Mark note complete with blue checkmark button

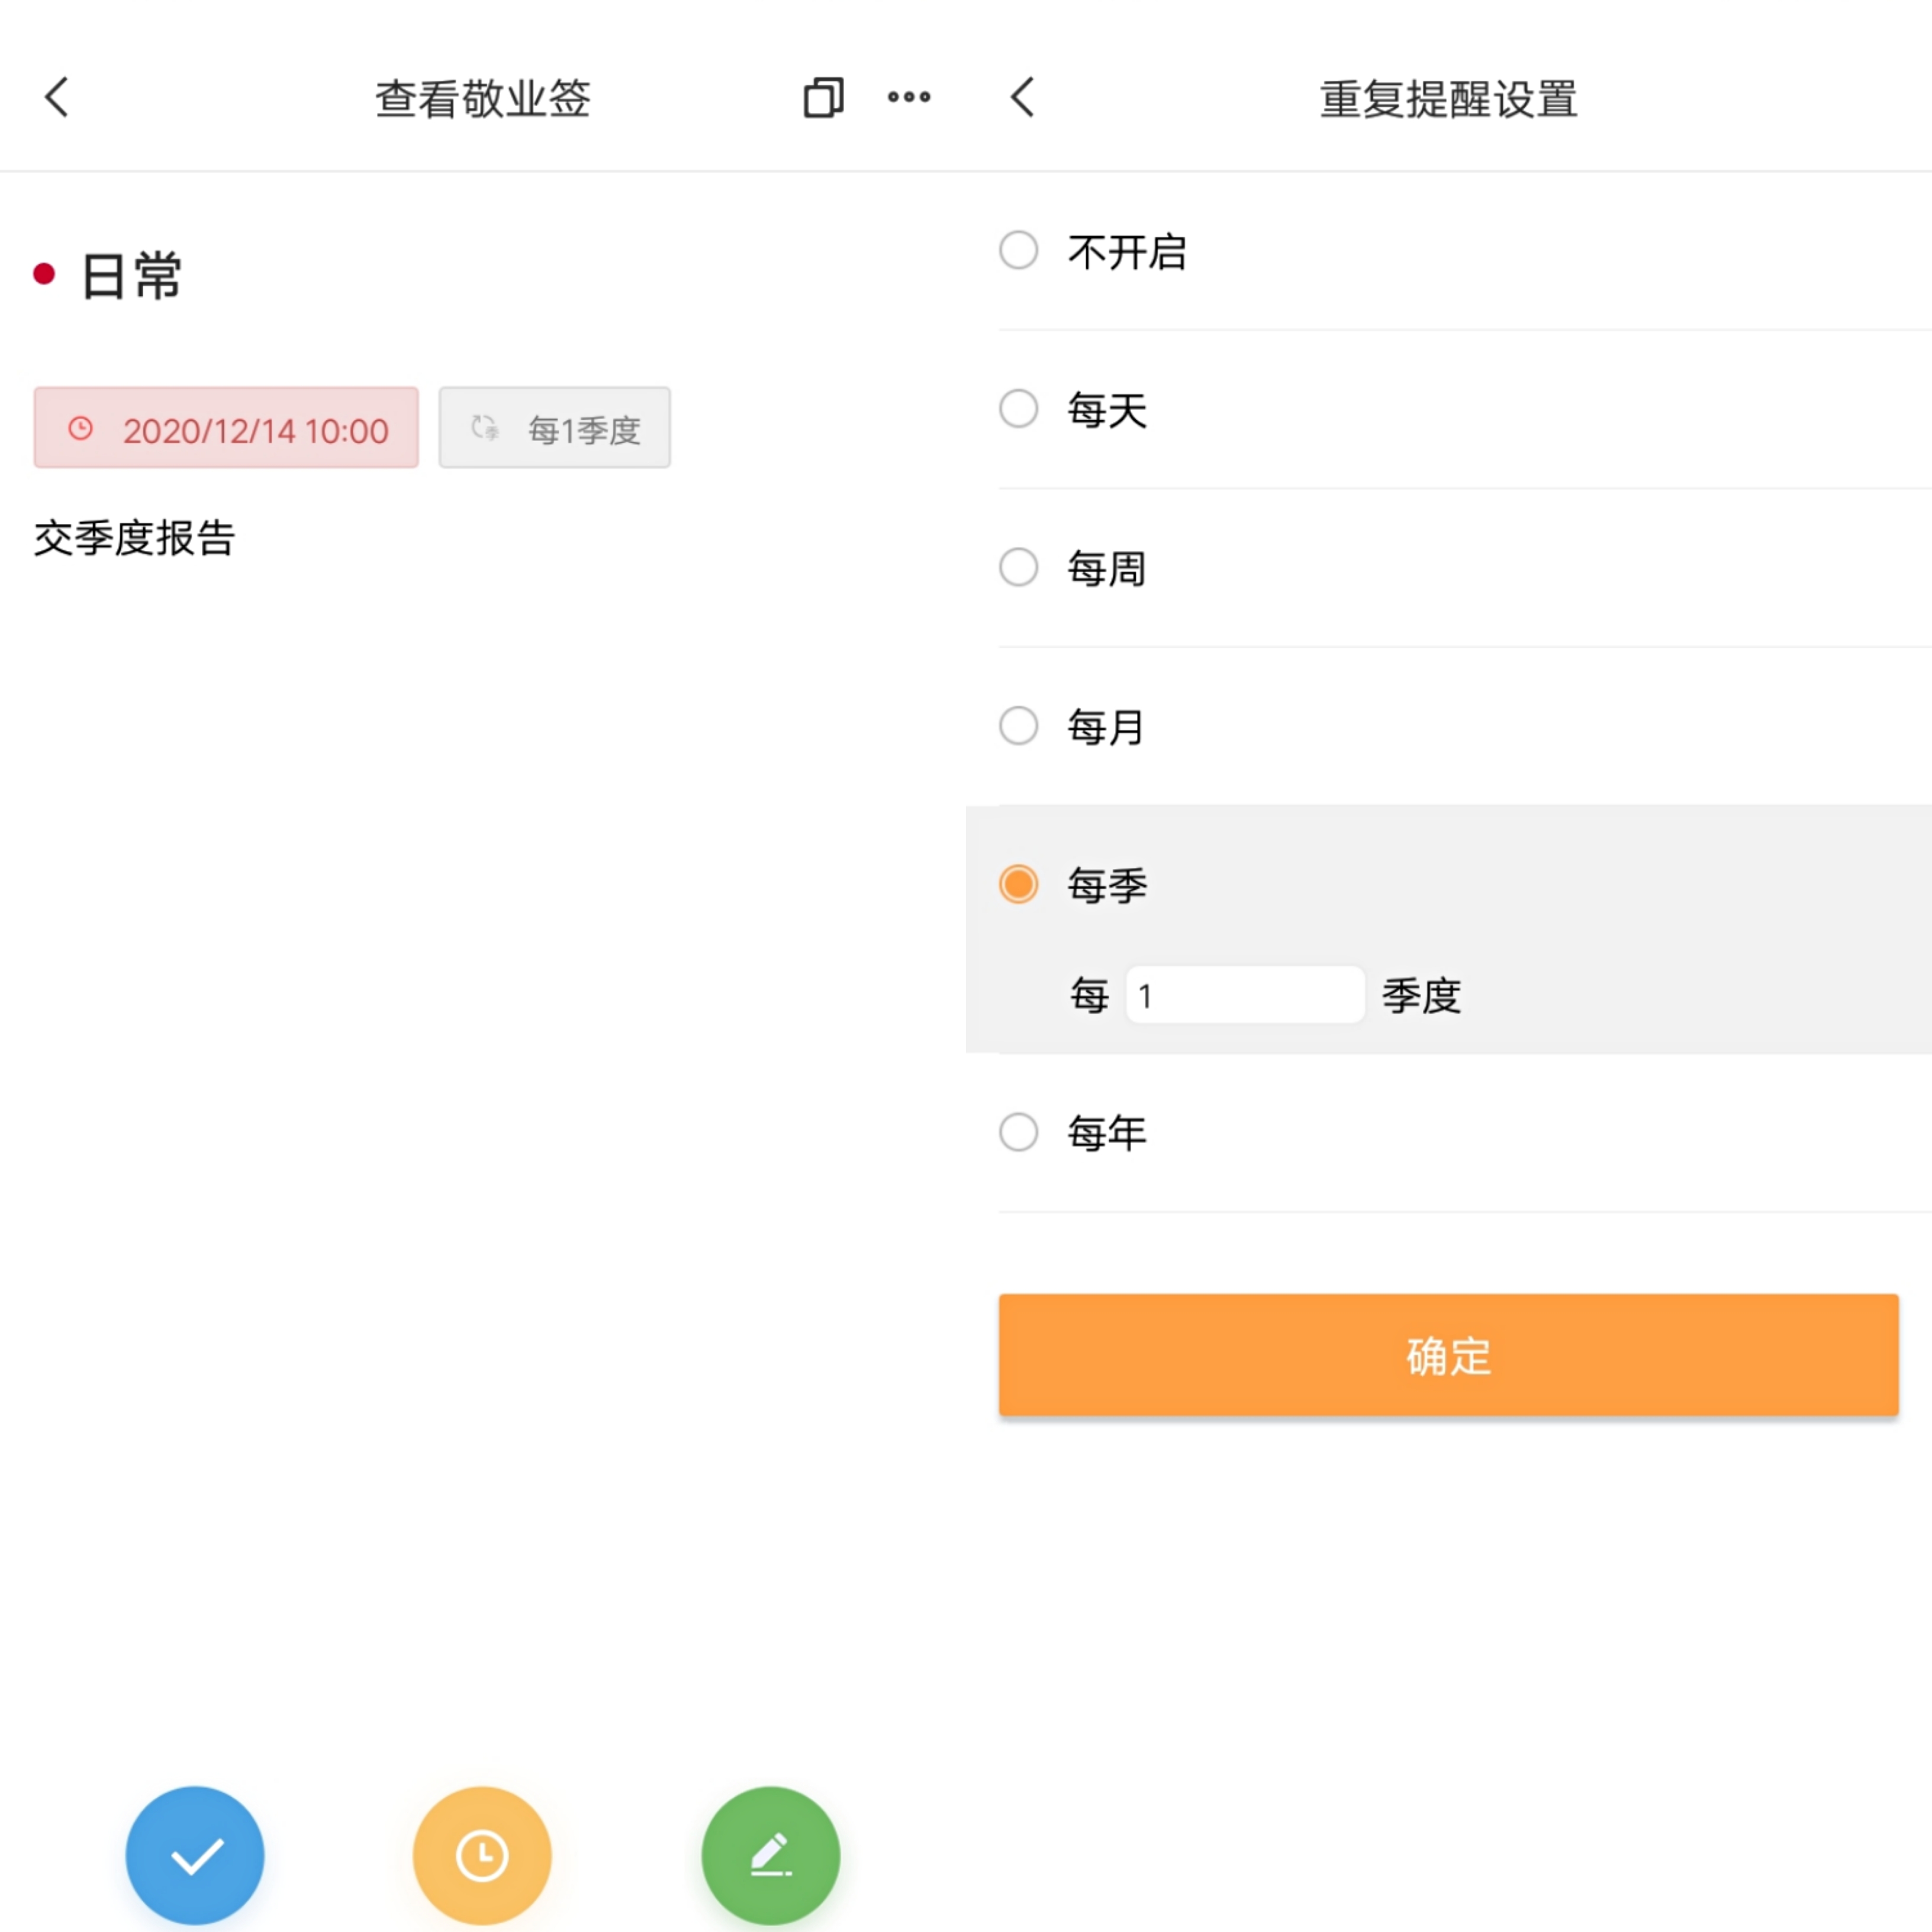[x=195, y=1855]
